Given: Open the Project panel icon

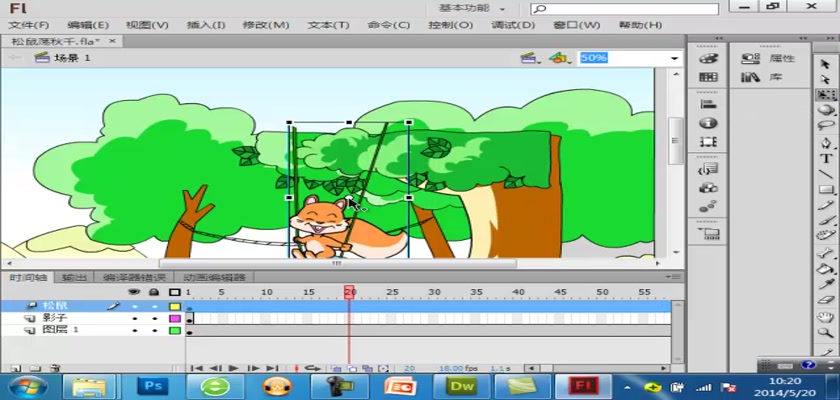Looking at the screenshot, I should point(708,233).
